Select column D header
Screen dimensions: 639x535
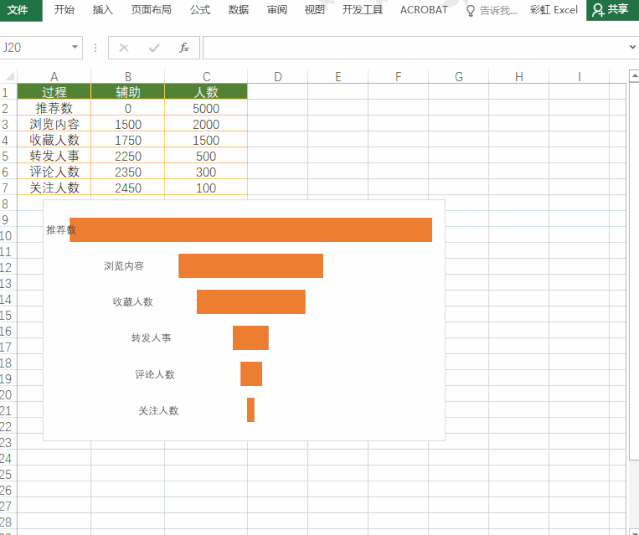point(278,76)
